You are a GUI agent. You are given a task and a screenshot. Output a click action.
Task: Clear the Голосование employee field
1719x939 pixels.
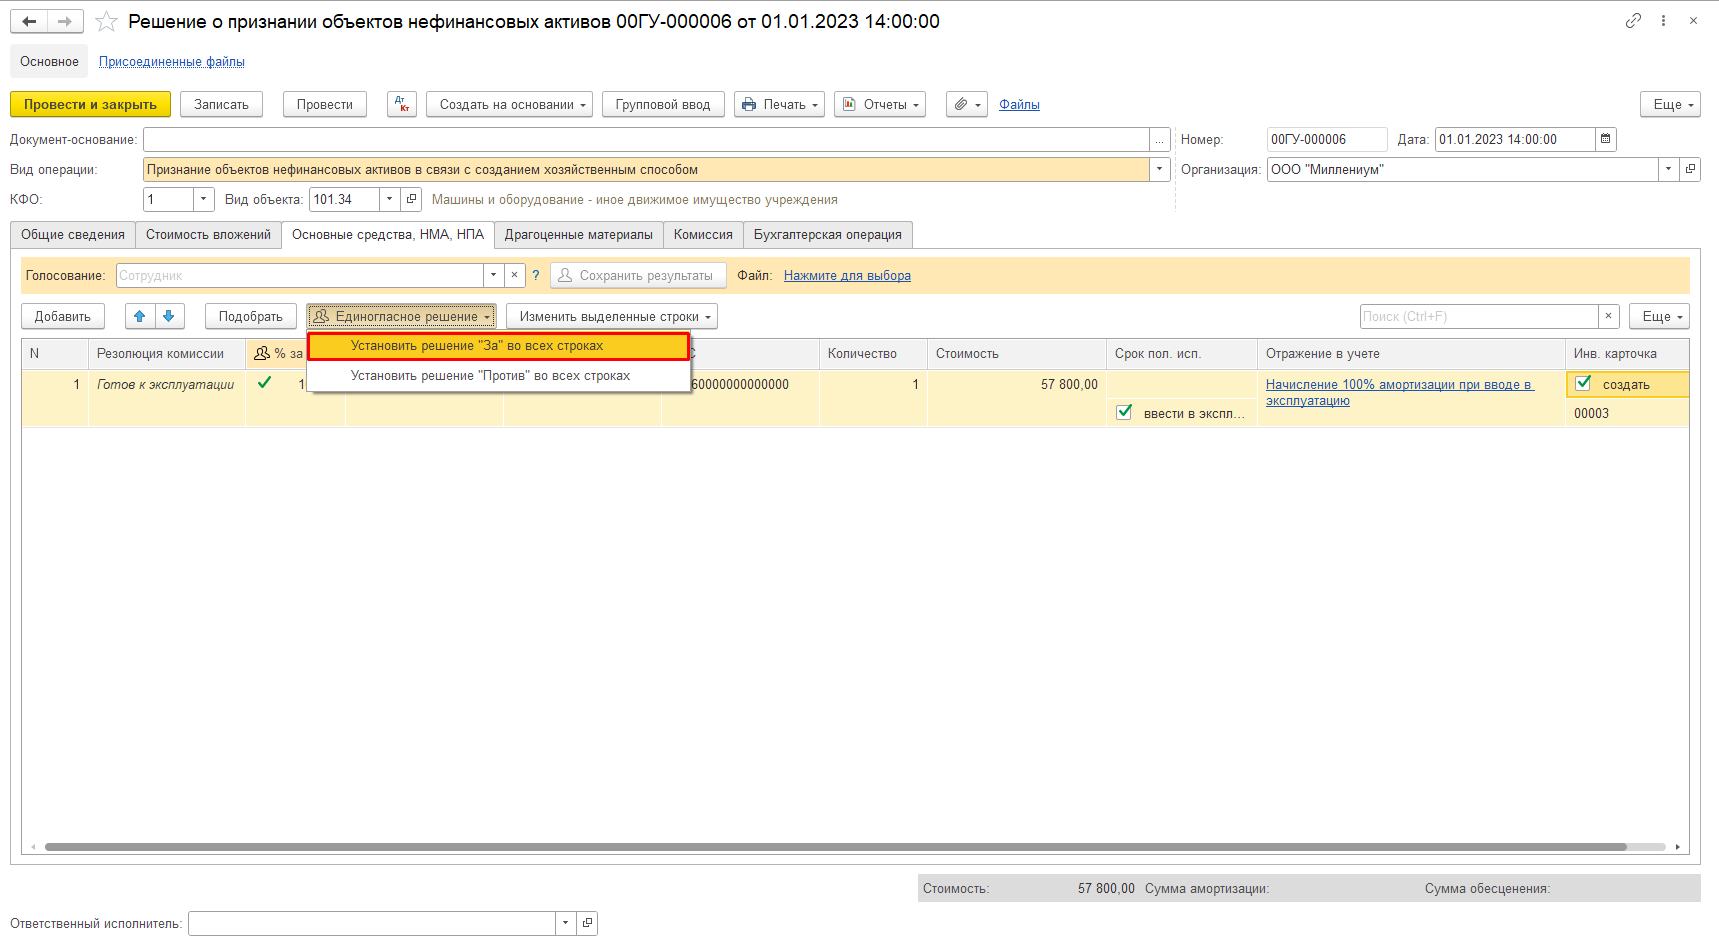514,275
